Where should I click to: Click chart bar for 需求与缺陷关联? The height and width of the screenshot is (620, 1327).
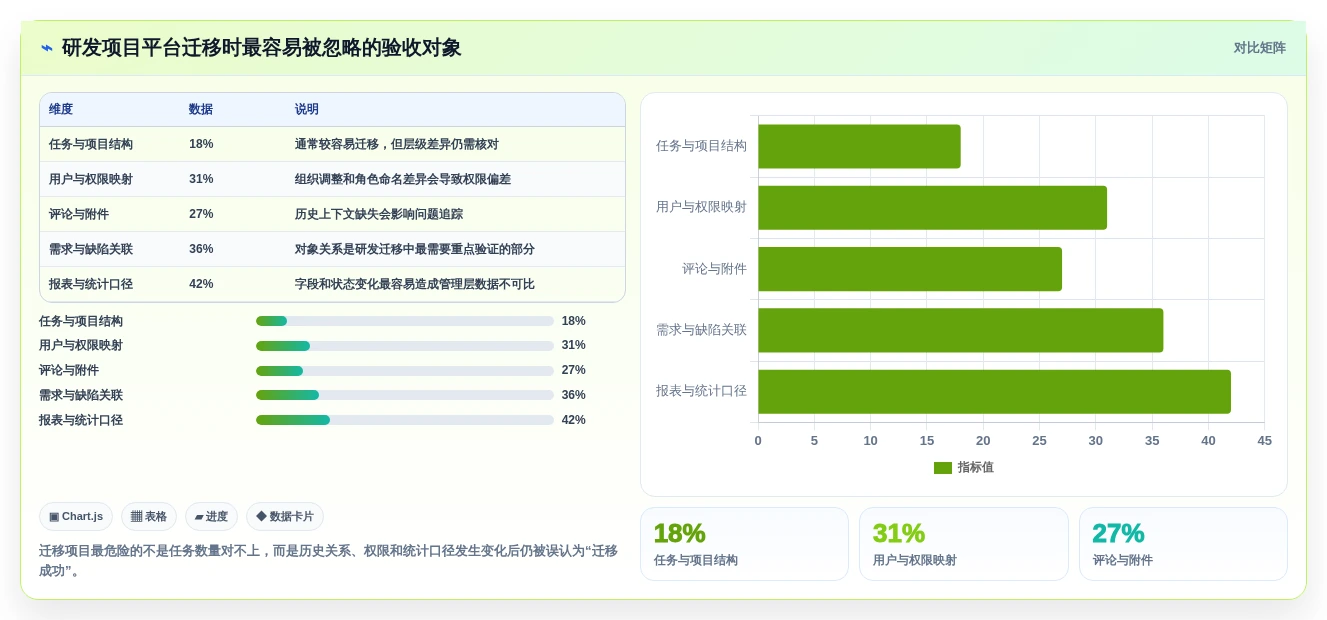[960, 330]
